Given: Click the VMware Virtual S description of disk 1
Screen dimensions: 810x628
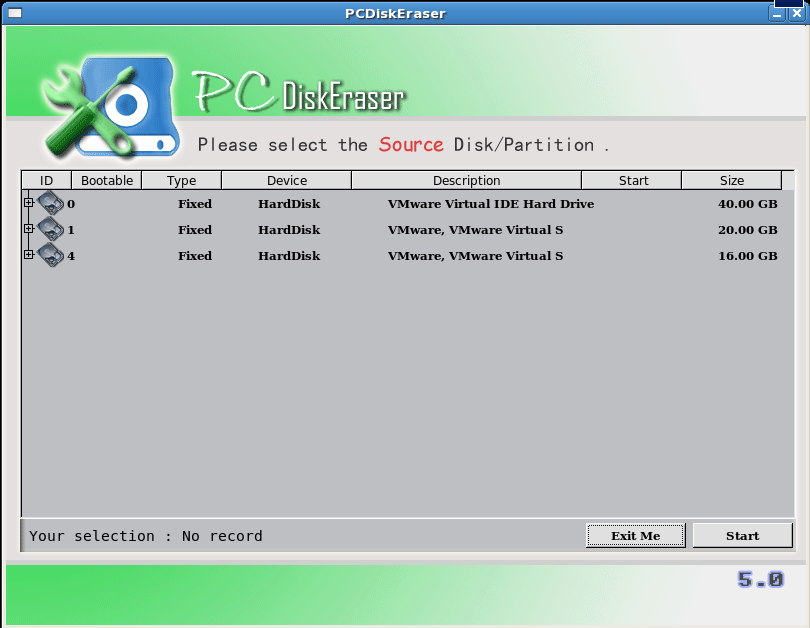Looking at the screenshot, I should [x=475, y=230].
